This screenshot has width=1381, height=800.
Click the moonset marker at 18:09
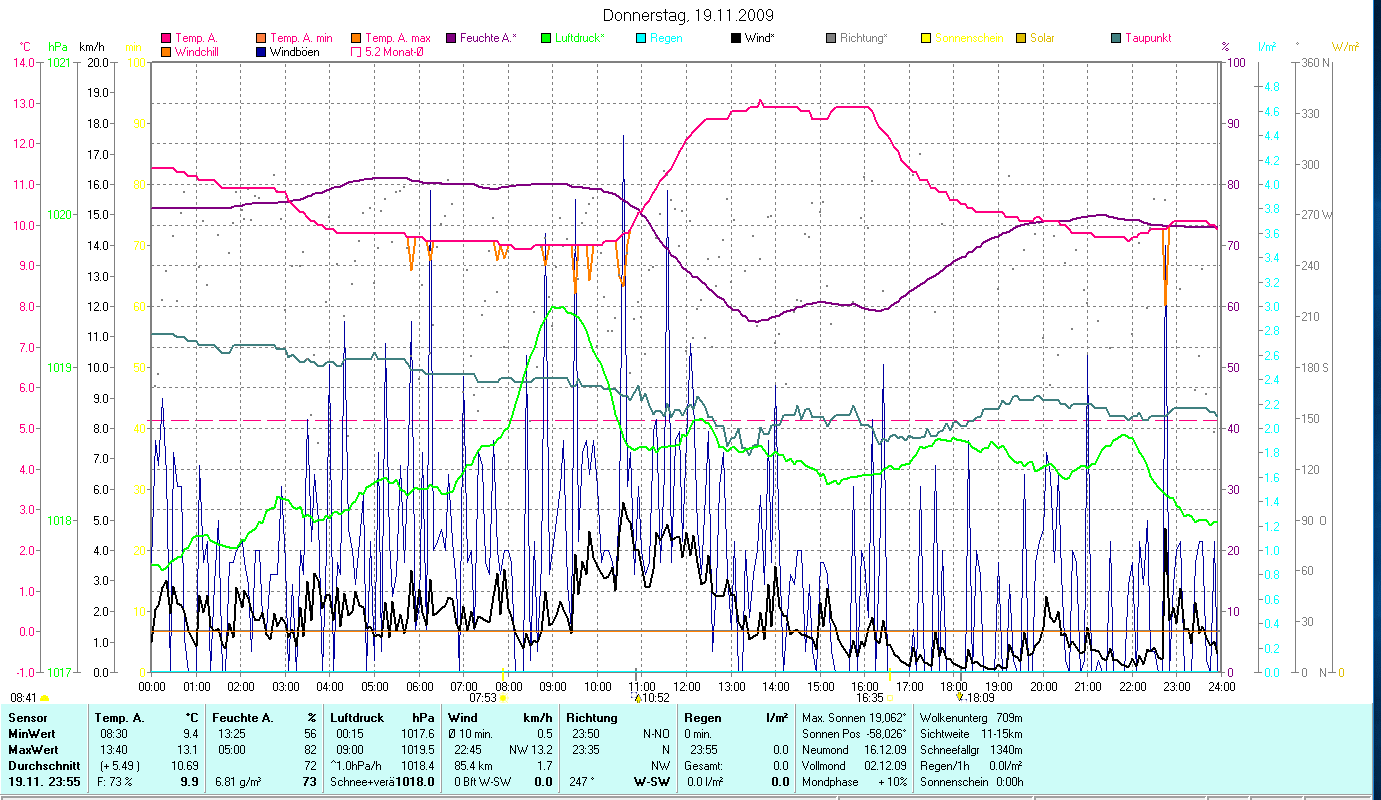click(x=959, y=697)
